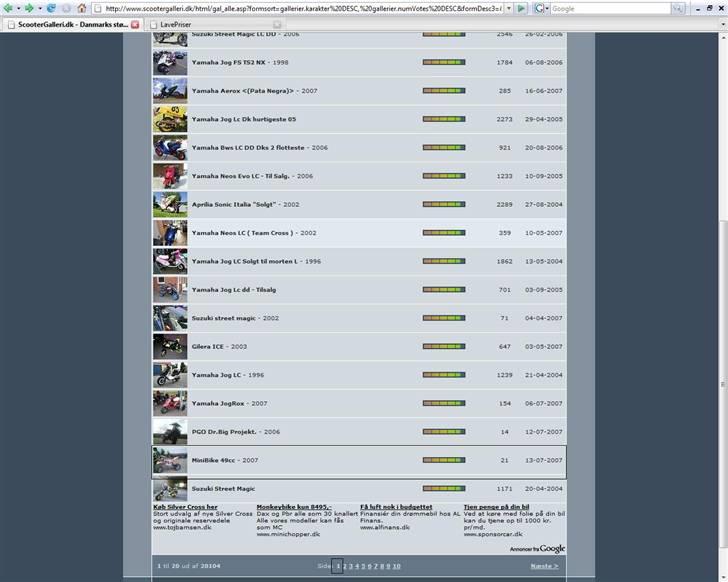The width and height of the screenshot is (728, 582).
Task: Click the Aprilia Sonic Italia "Solgt" title
Action: tap(234, 205)
